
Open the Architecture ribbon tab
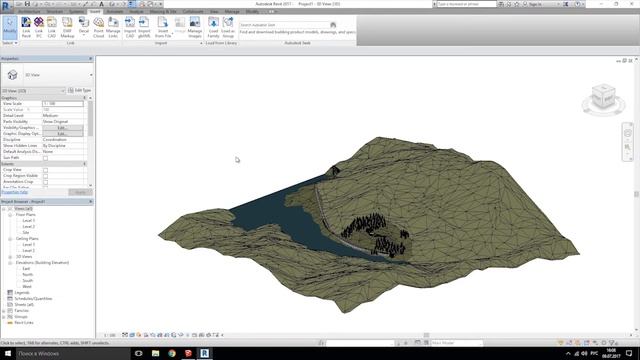(x=29, y=11)
